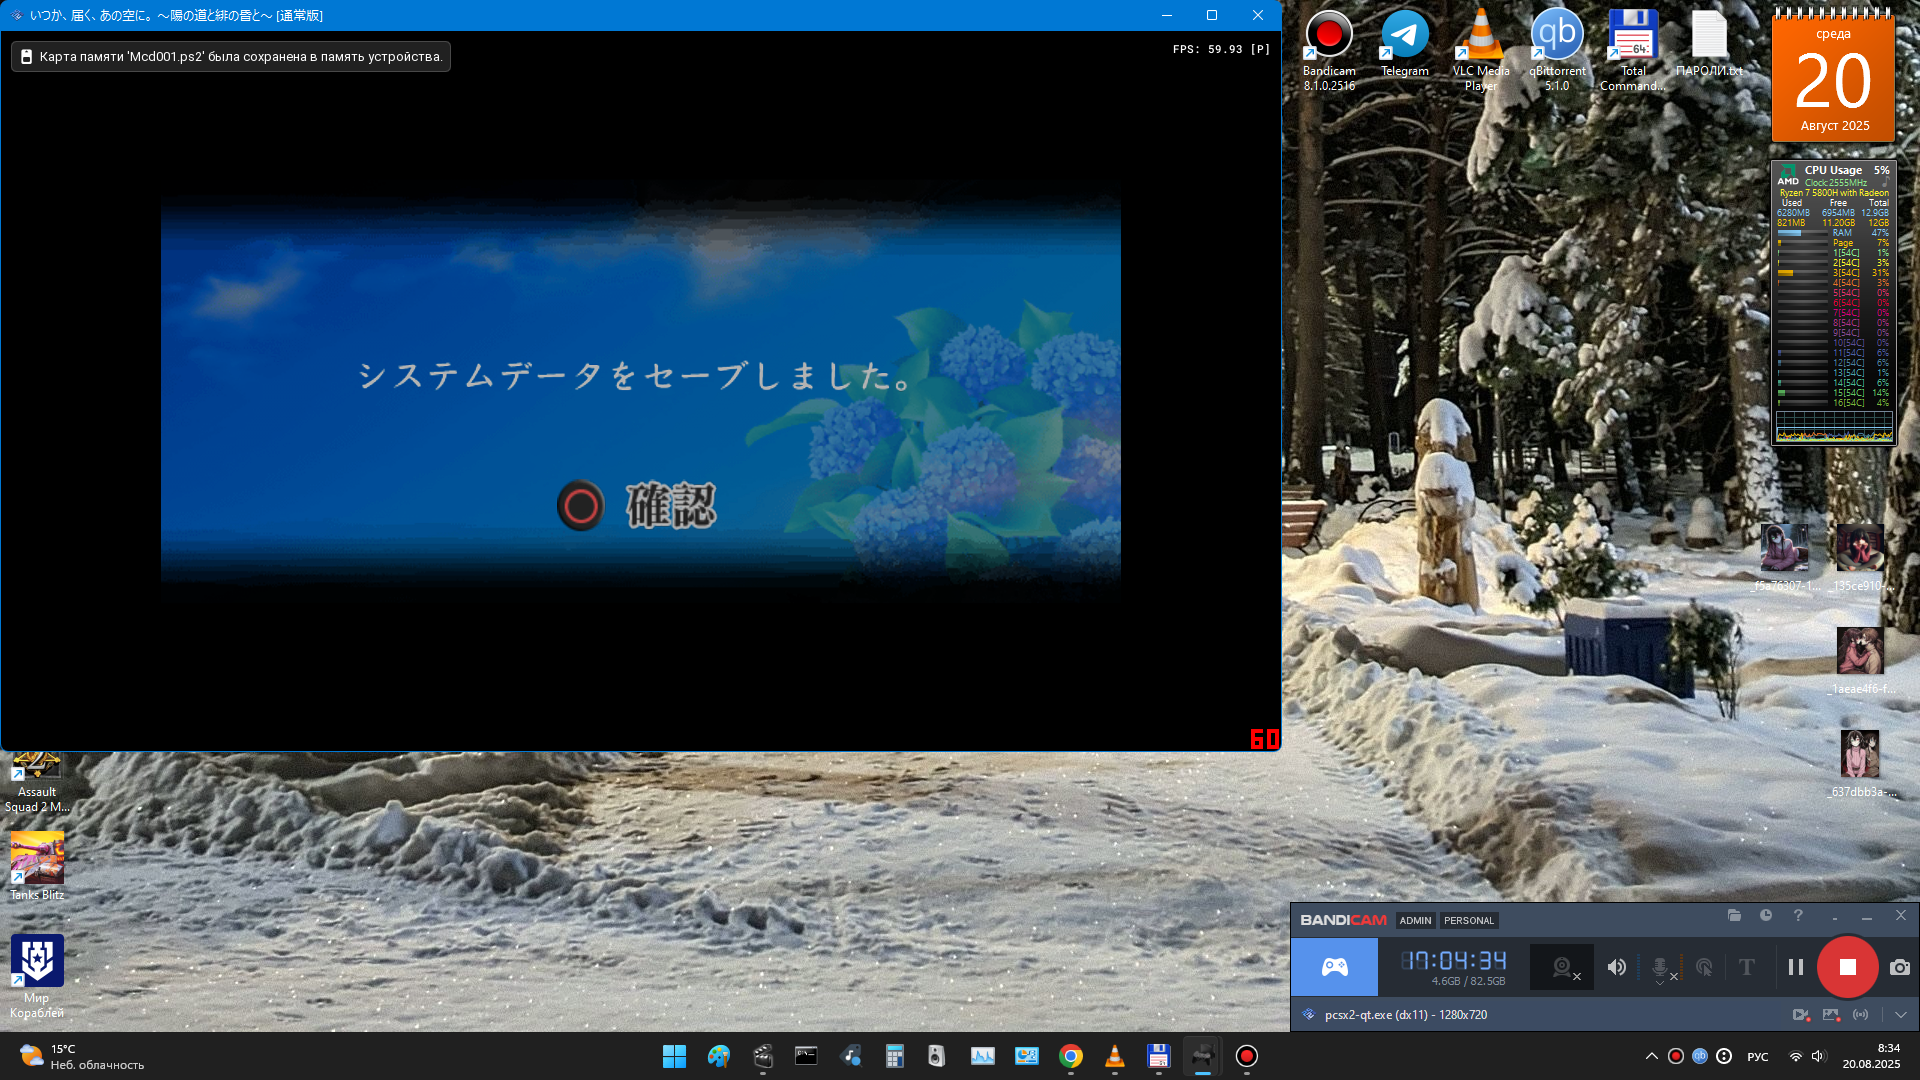The width and height of the screenshot is (1920, 1080).
Task: Show hidden system tray icons
Action: click(1651, 1056)
